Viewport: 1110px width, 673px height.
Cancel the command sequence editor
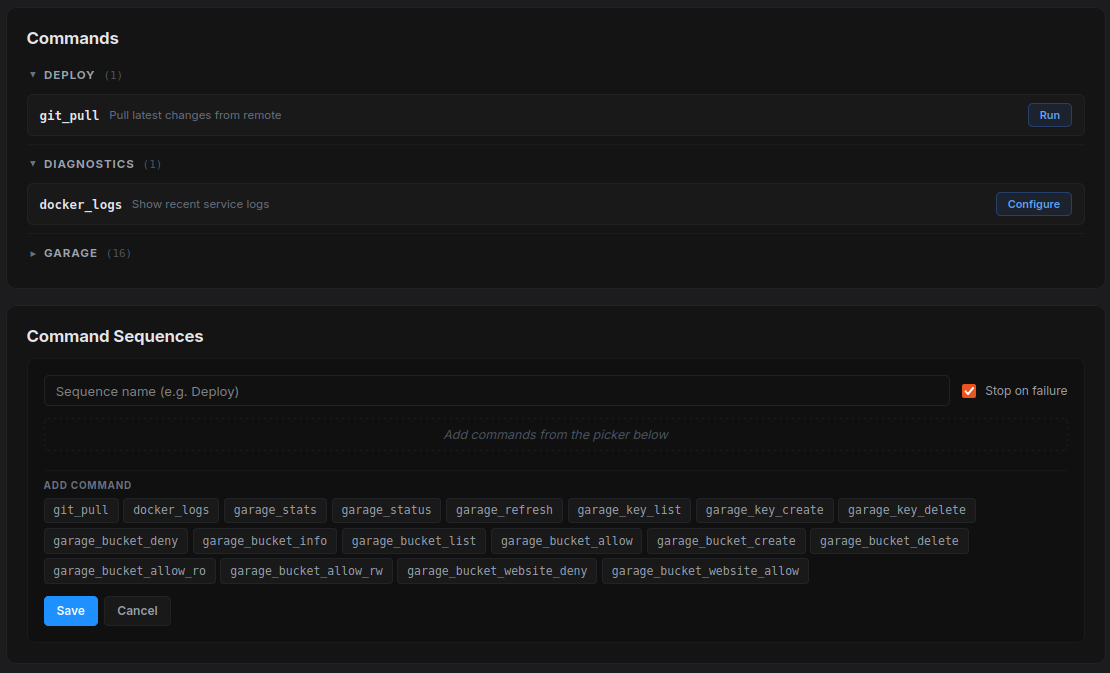(137, 611)
